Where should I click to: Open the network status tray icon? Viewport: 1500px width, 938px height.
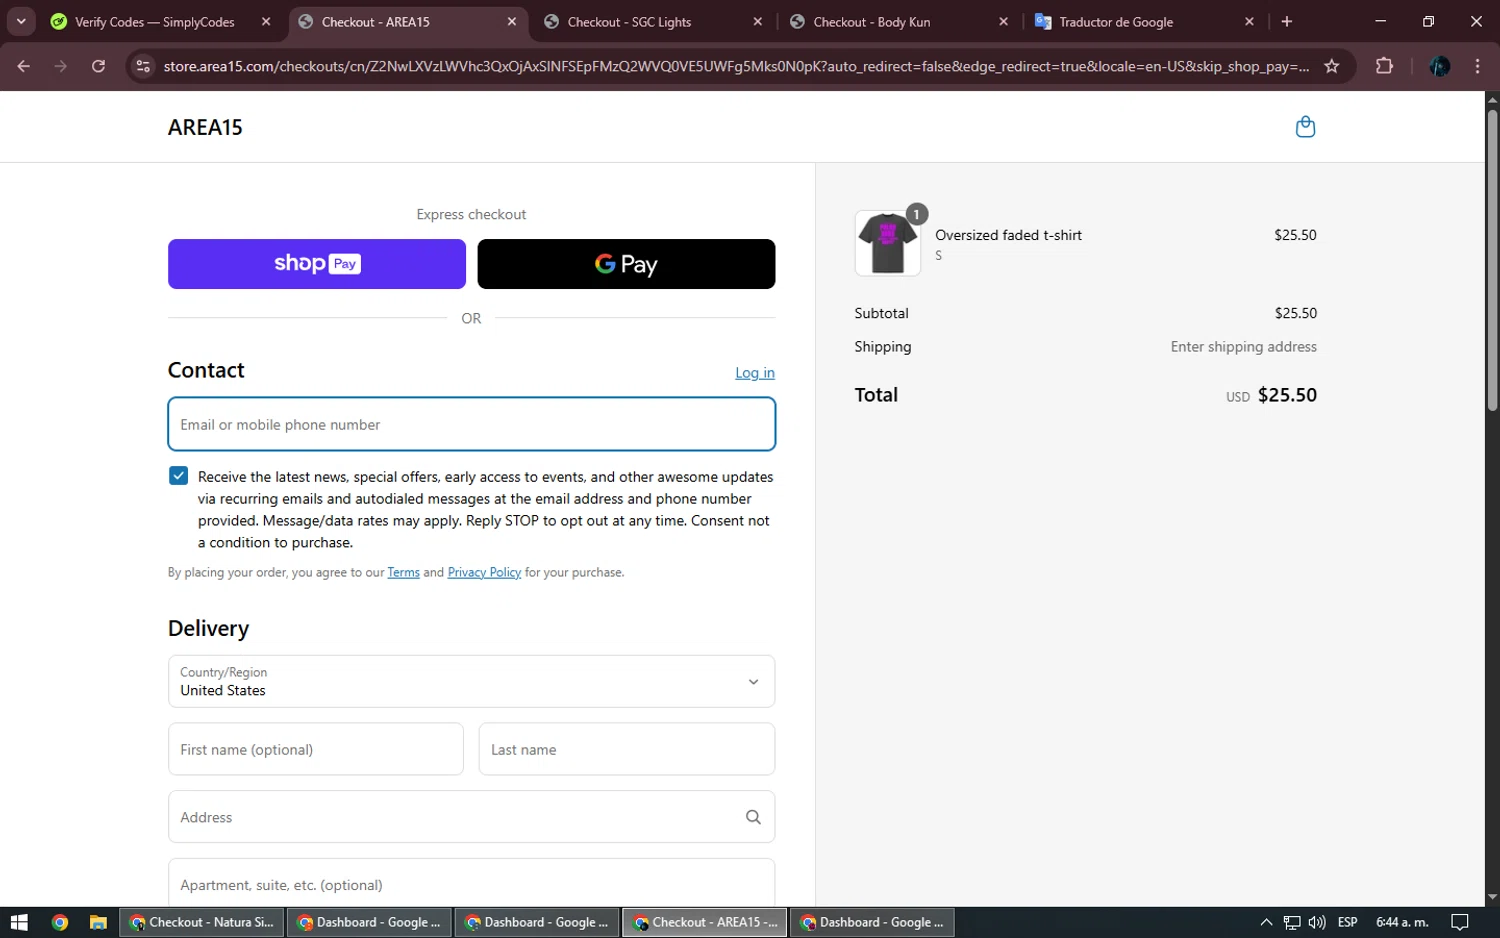(1292, 922)
